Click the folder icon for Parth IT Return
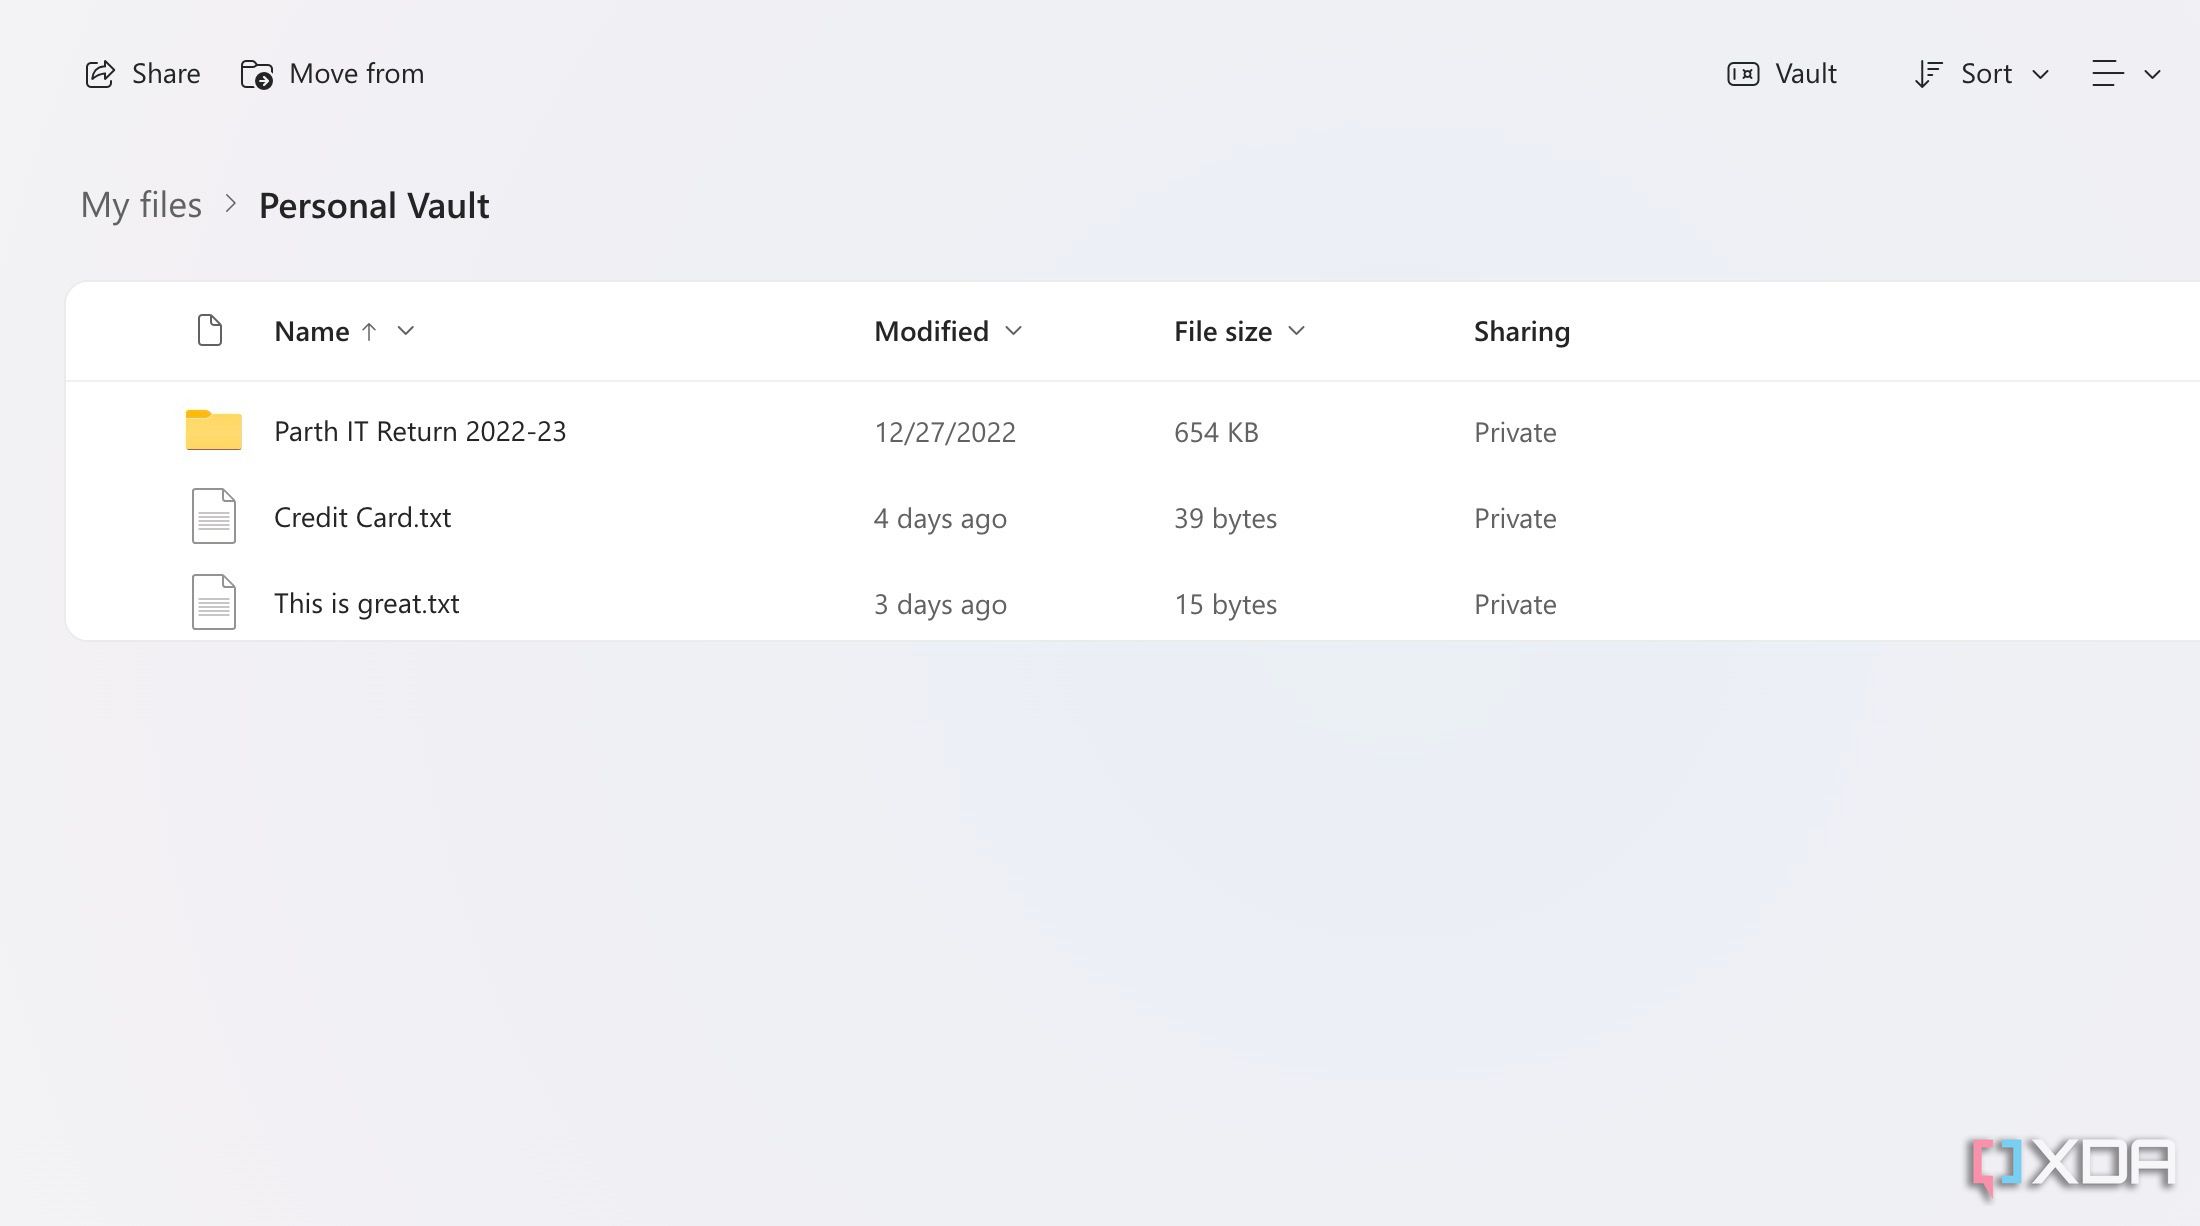The image size is (2200, 1226). [211, 430]
